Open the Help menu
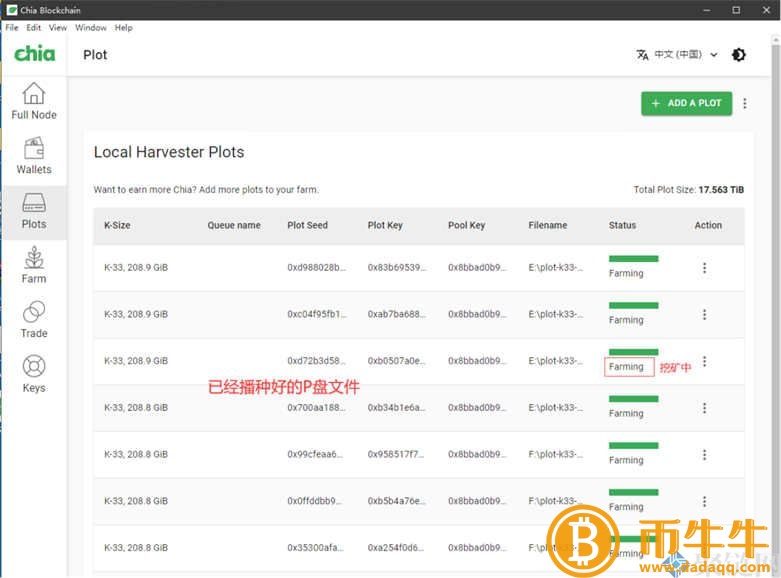 click(124, 27)
